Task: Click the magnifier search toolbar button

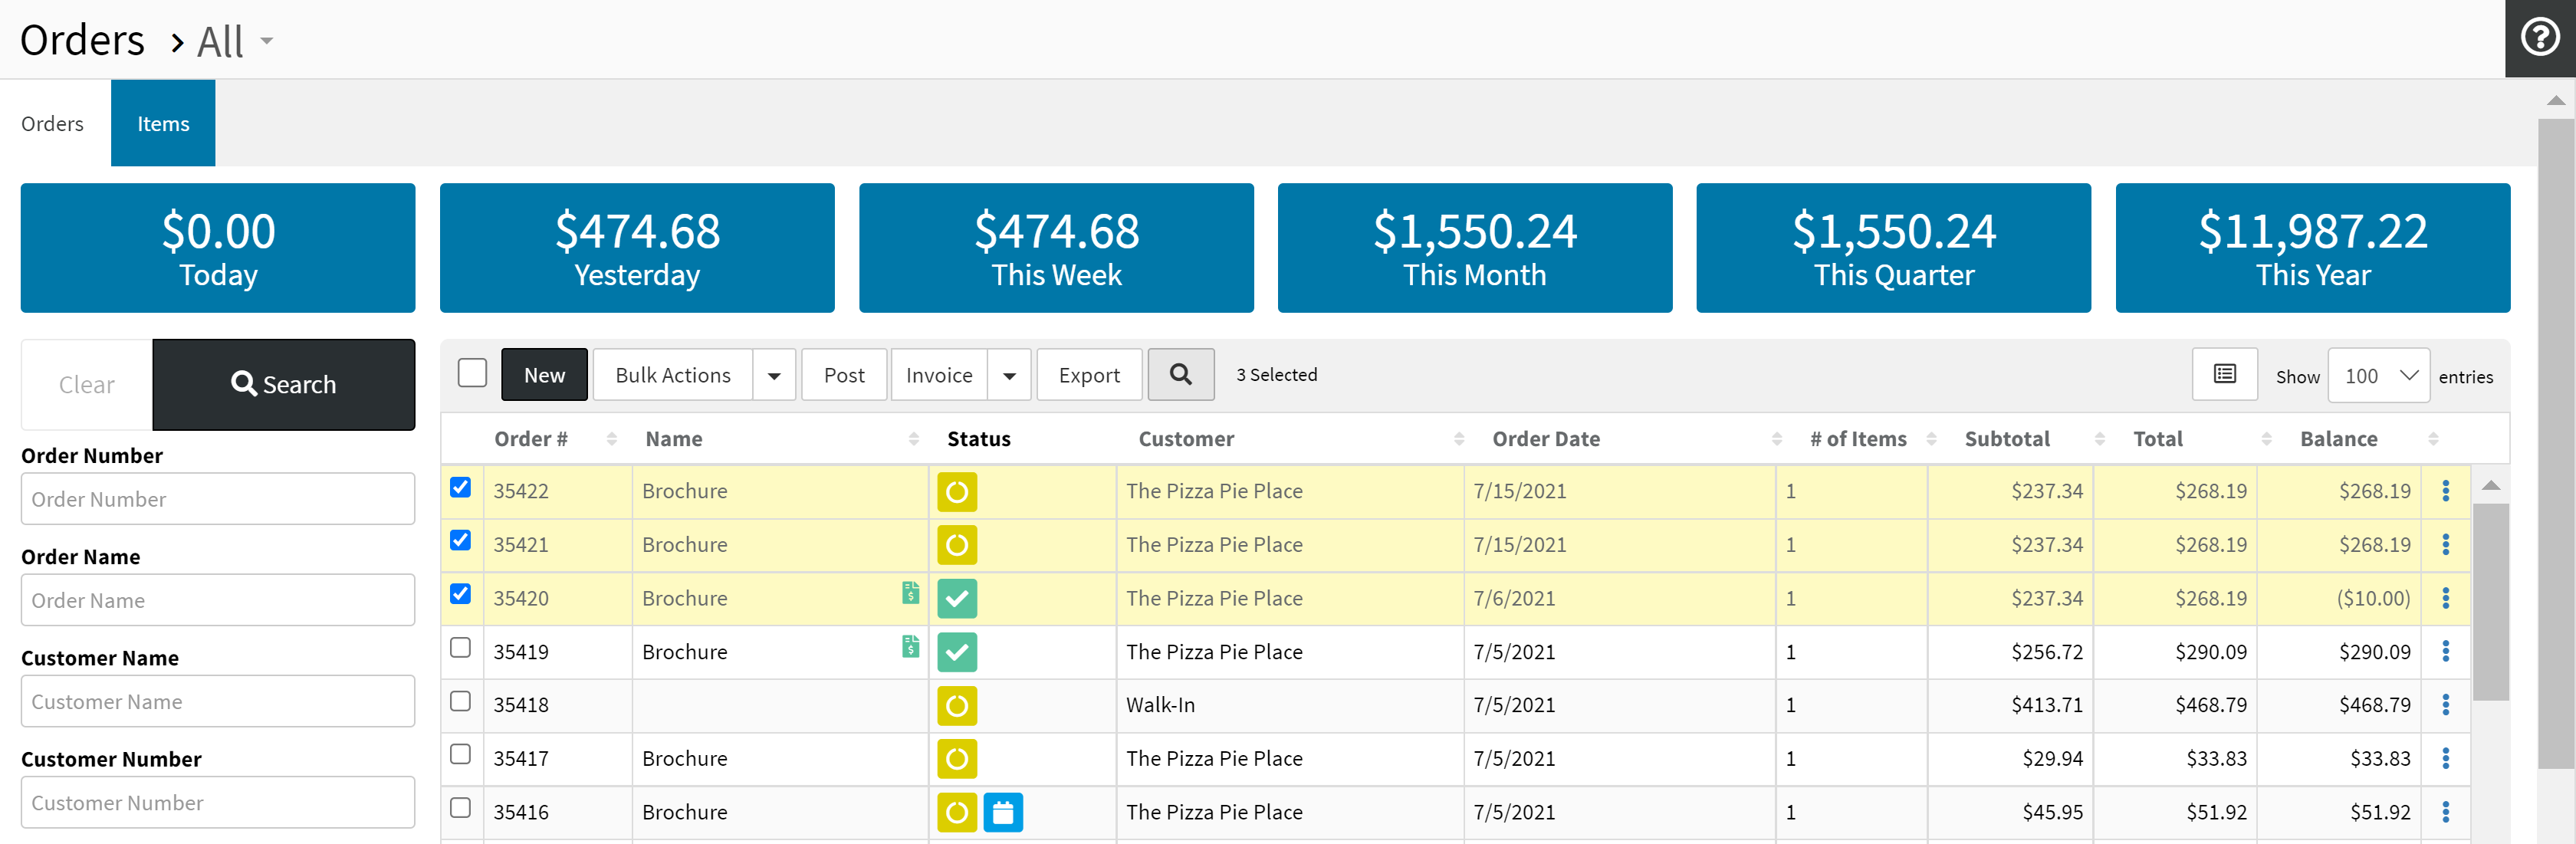Action: [1180, 375]
